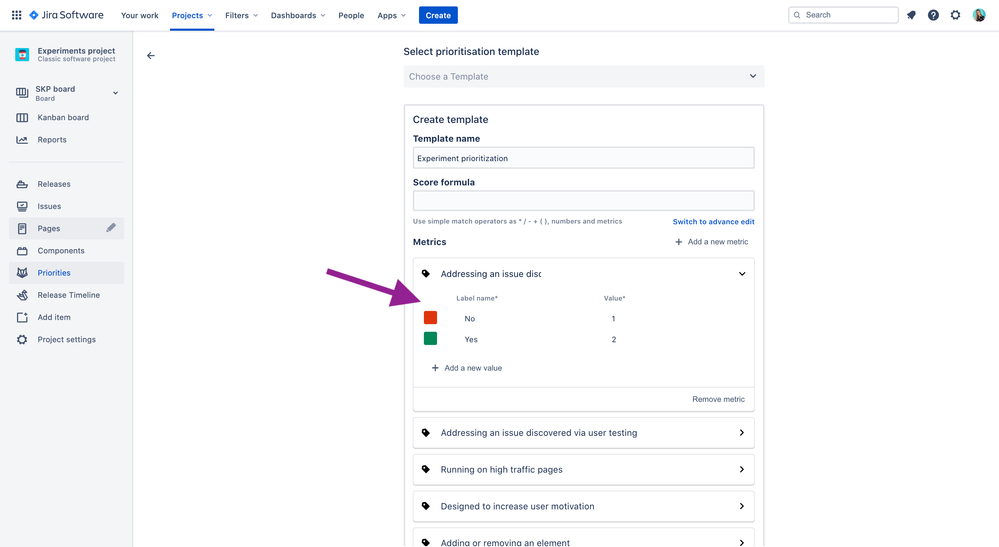The height and width of the screenshot is (547, 999).
Task: Click the pencil edit icon next to Pages
Action: 111,227
